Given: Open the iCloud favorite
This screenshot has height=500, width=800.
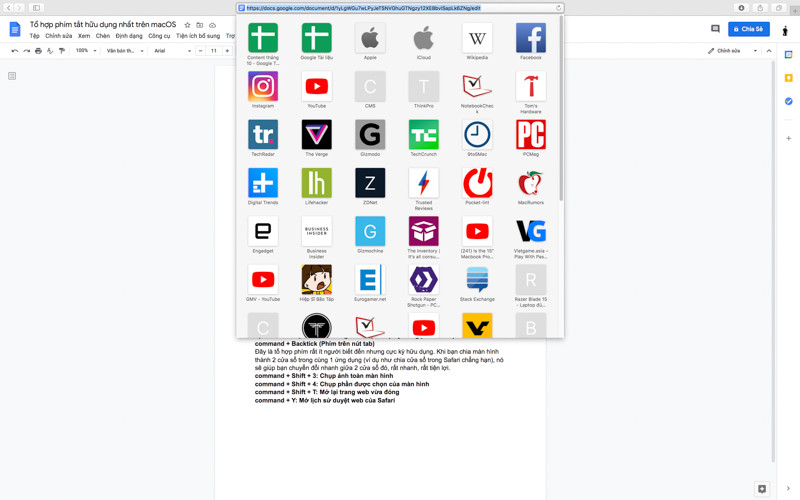Looking at the screenshot, I should tap(423, 38).
